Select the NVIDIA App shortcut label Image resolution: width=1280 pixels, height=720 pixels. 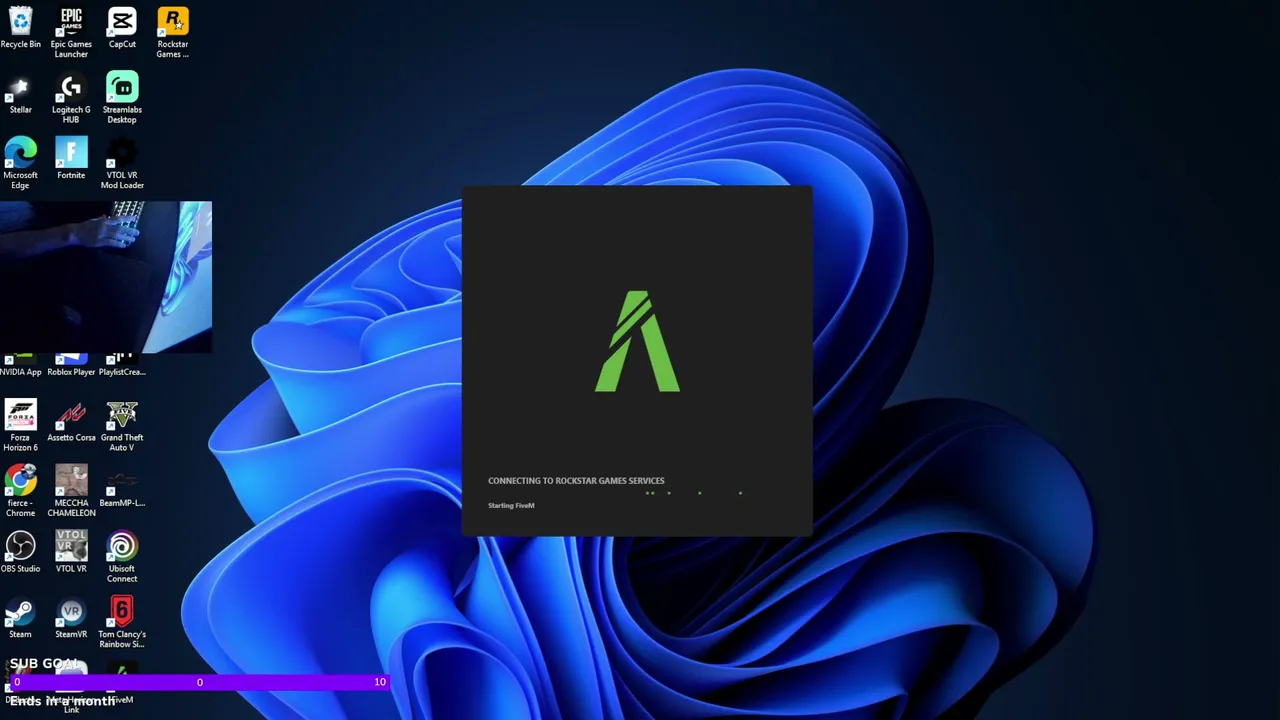[x=20, y=372]
